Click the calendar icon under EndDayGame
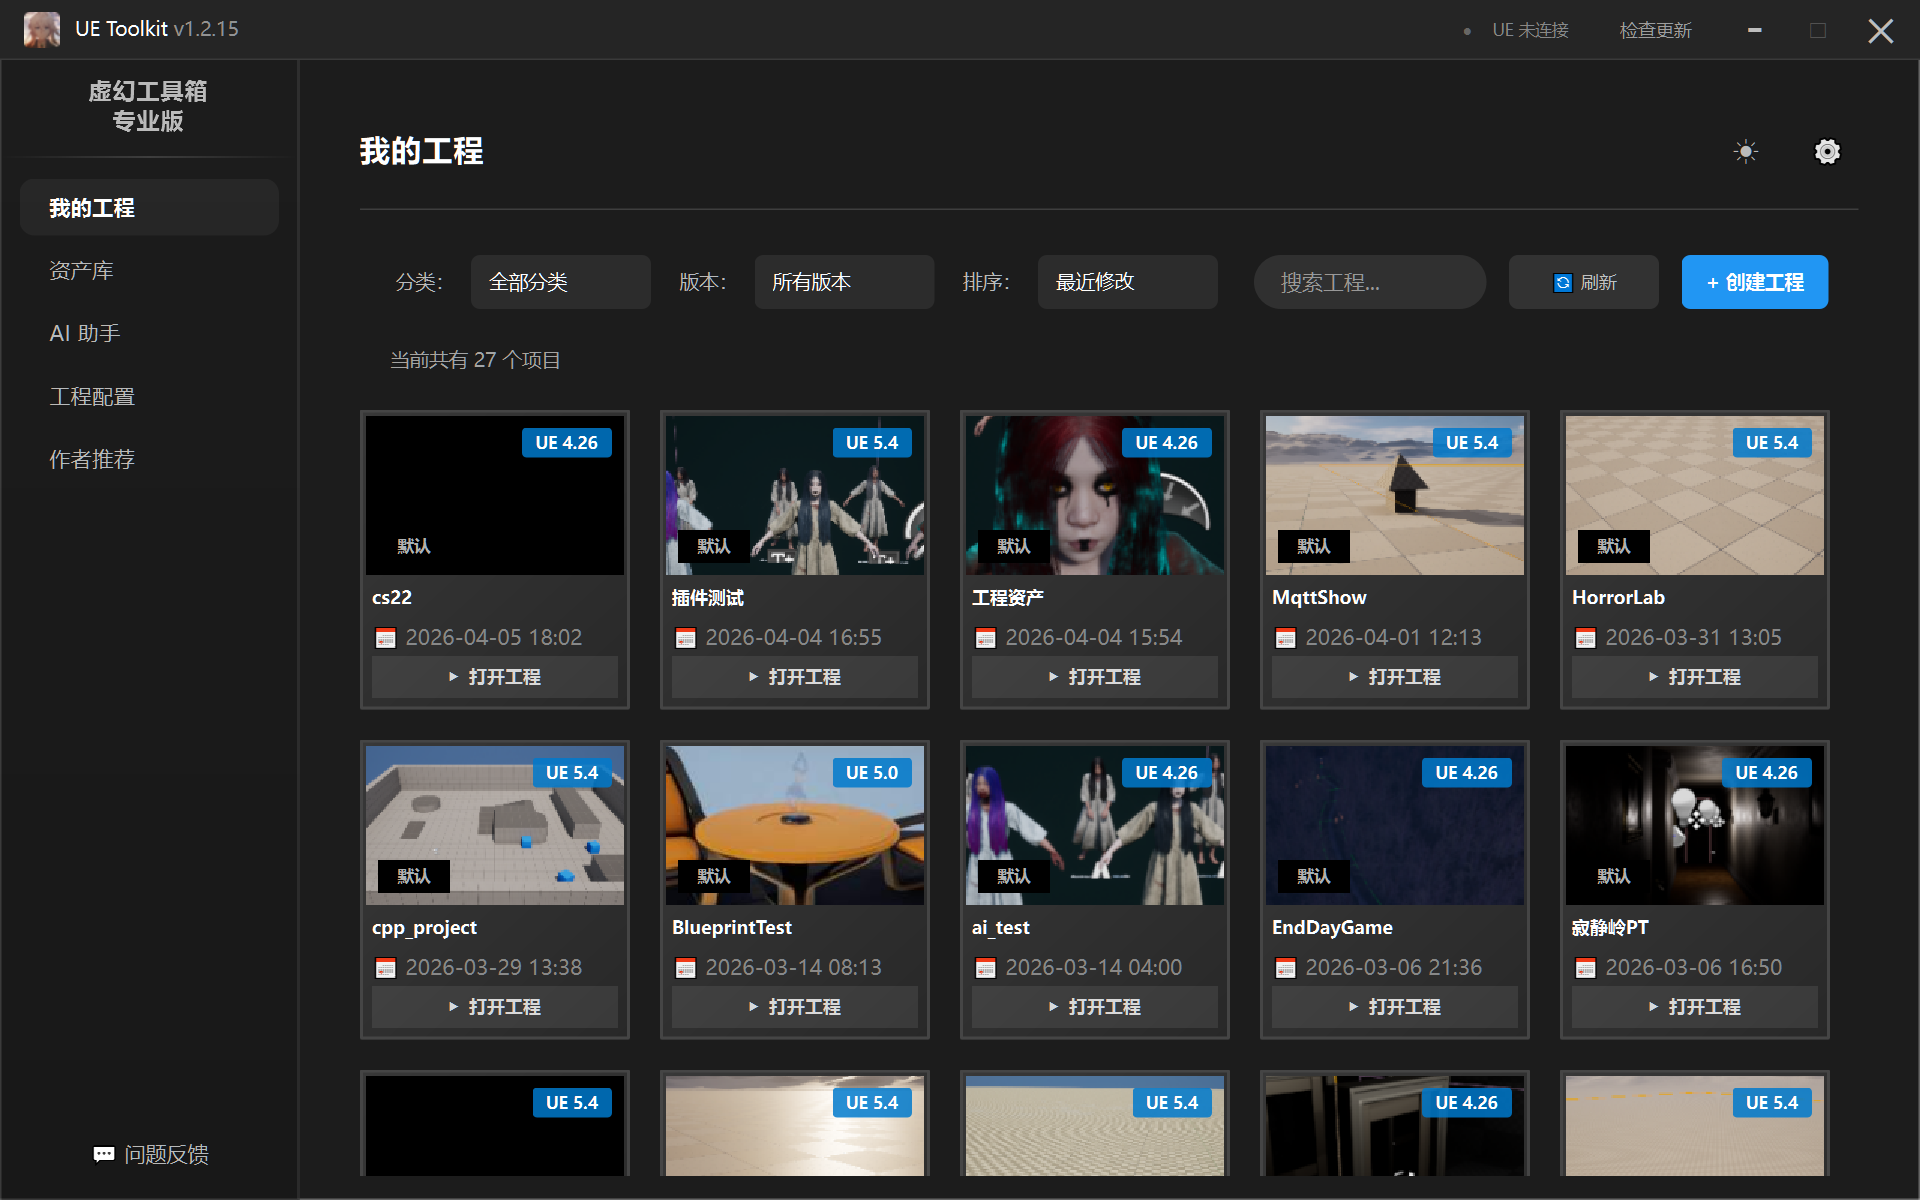Image resolution: width=1920 pixels, height=1200 pixels. [x=1285, y=968]
